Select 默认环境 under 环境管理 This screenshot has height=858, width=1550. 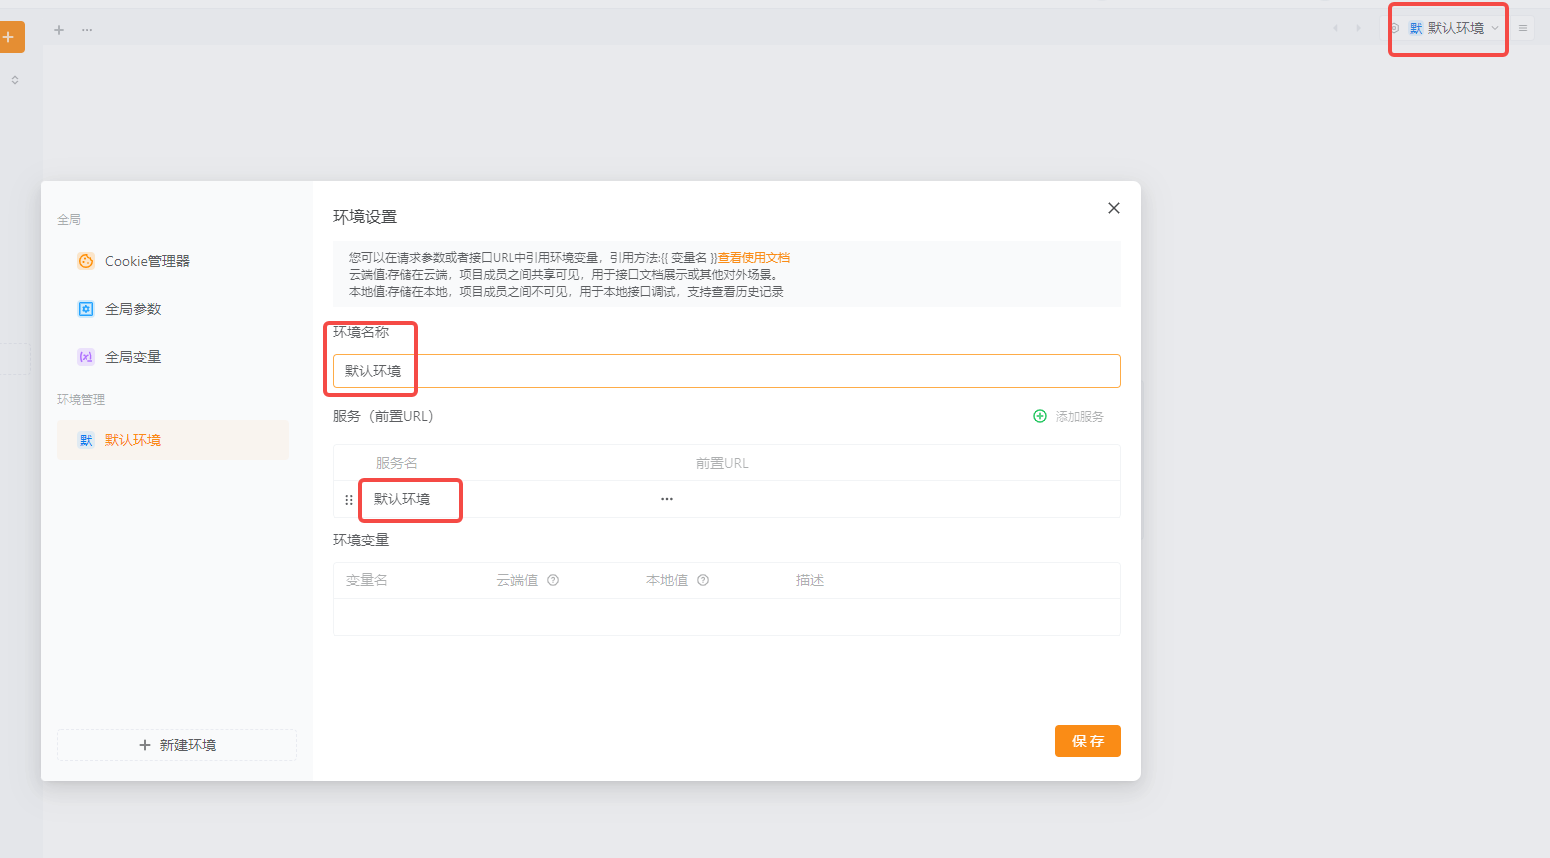(173, 440)
